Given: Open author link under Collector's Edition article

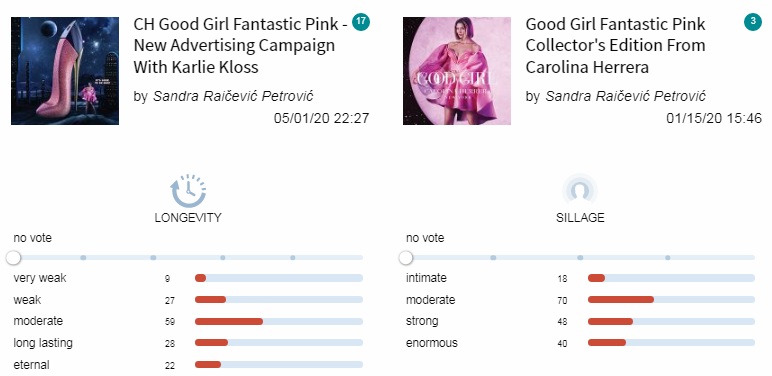Looking at the screenshot, I should (x=625, y=96).
